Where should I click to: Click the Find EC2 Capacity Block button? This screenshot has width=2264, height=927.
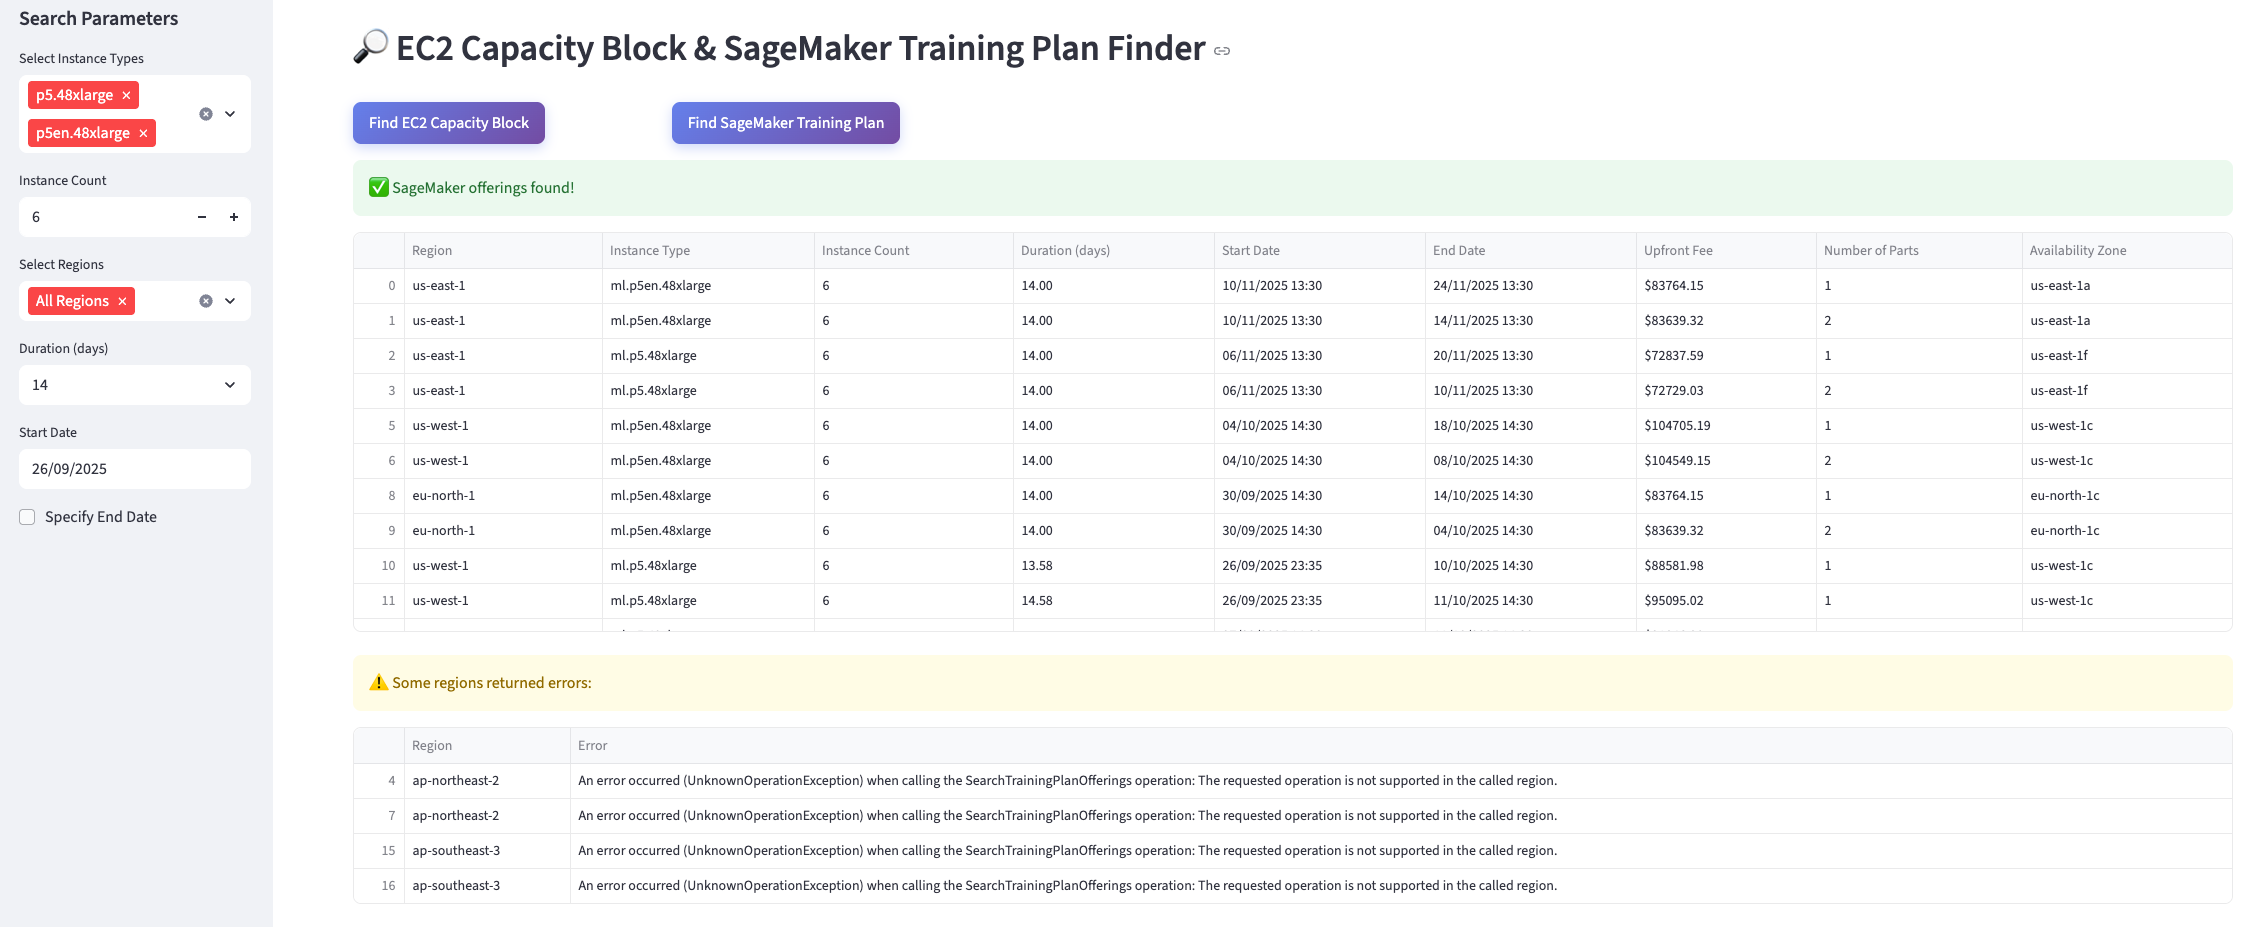pos(448,122)
